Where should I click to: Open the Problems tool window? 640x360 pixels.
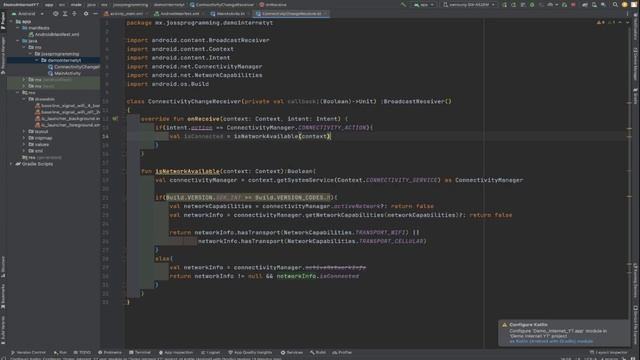[x=110, y=352]
